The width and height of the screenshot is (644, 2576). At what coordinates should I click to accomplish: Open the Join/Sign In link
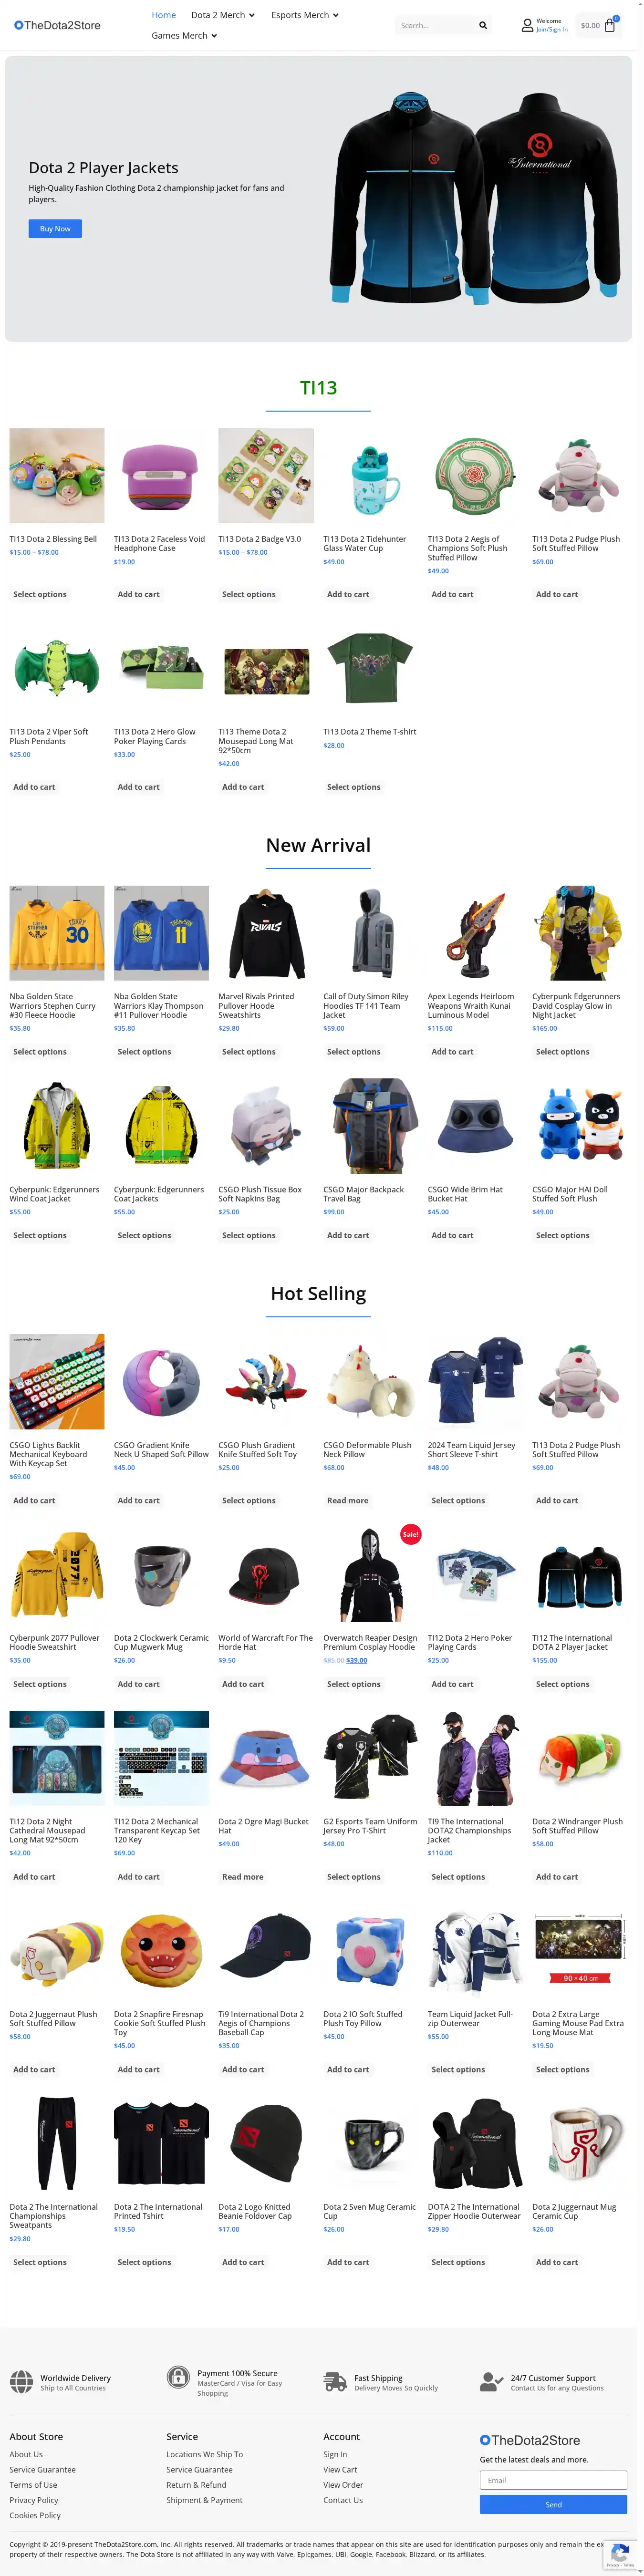tap(552, 29)
